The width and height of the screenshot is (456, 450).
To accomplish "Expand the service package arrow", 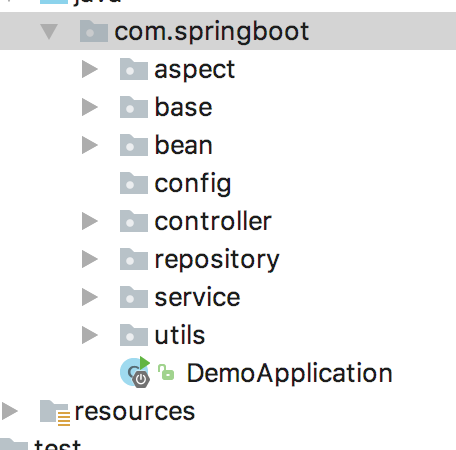I will (90, 297).
